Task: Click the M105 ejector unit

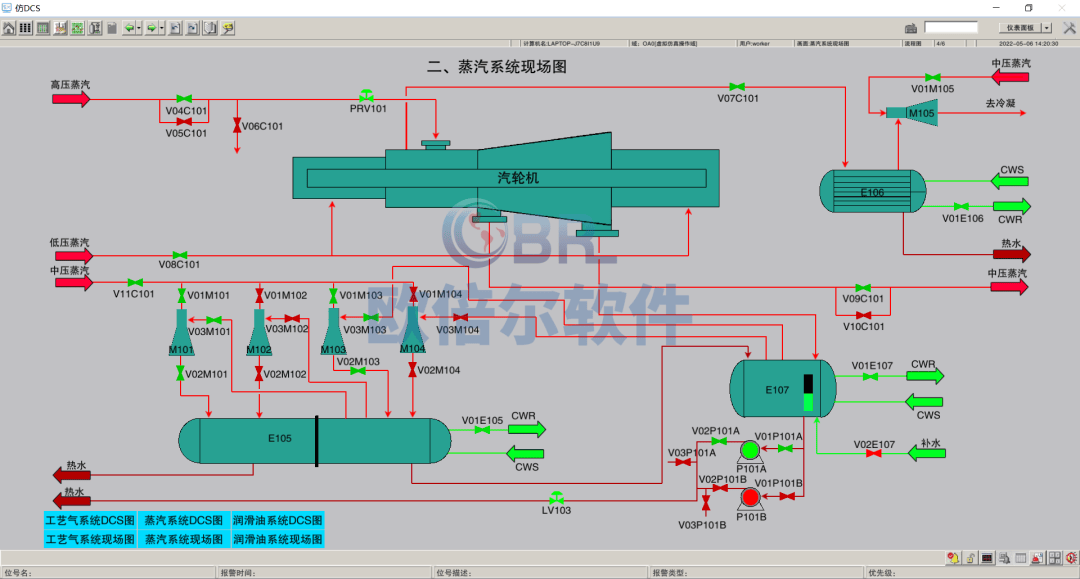Action: click(x=911, y=113)
